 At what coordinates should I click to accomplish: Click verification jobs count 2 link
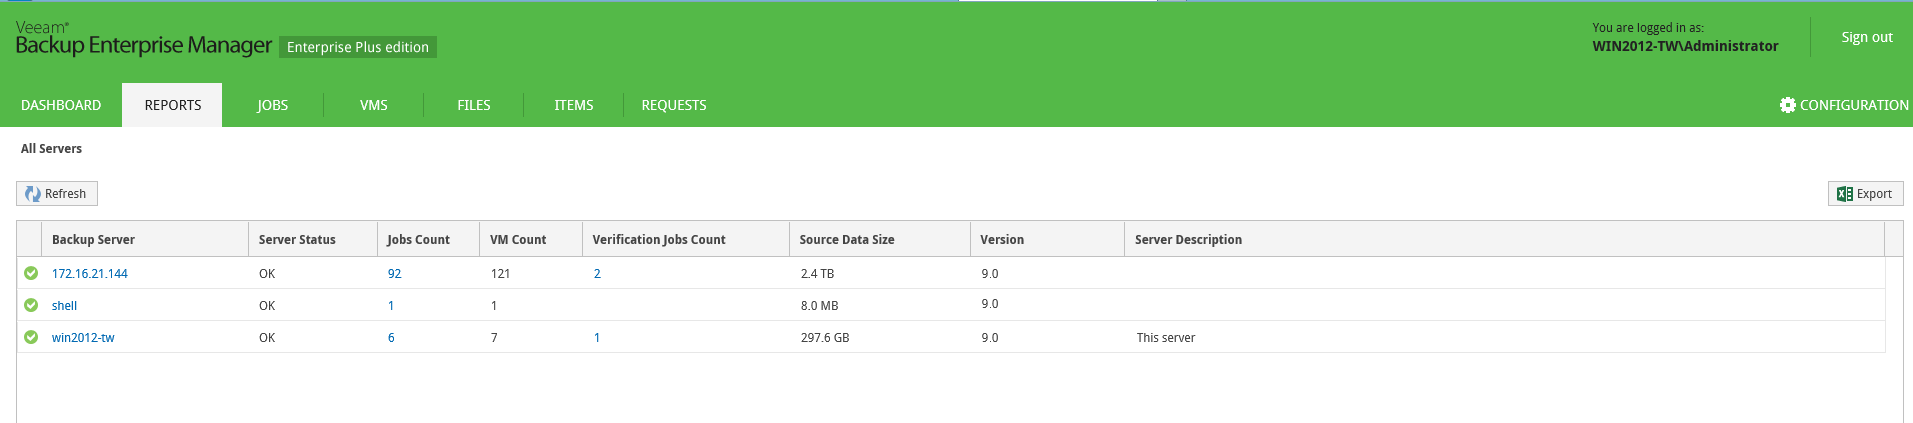[597, 274]
